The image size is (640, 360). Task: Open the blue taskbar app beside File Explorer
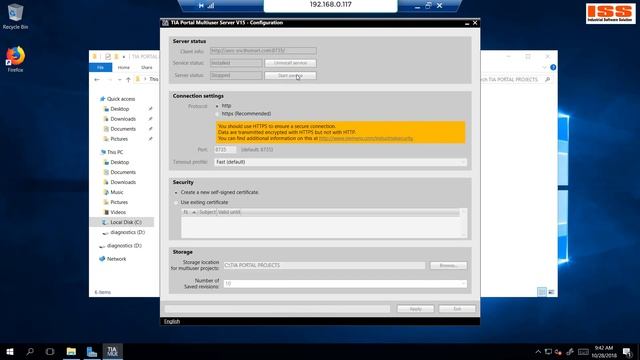92,351
